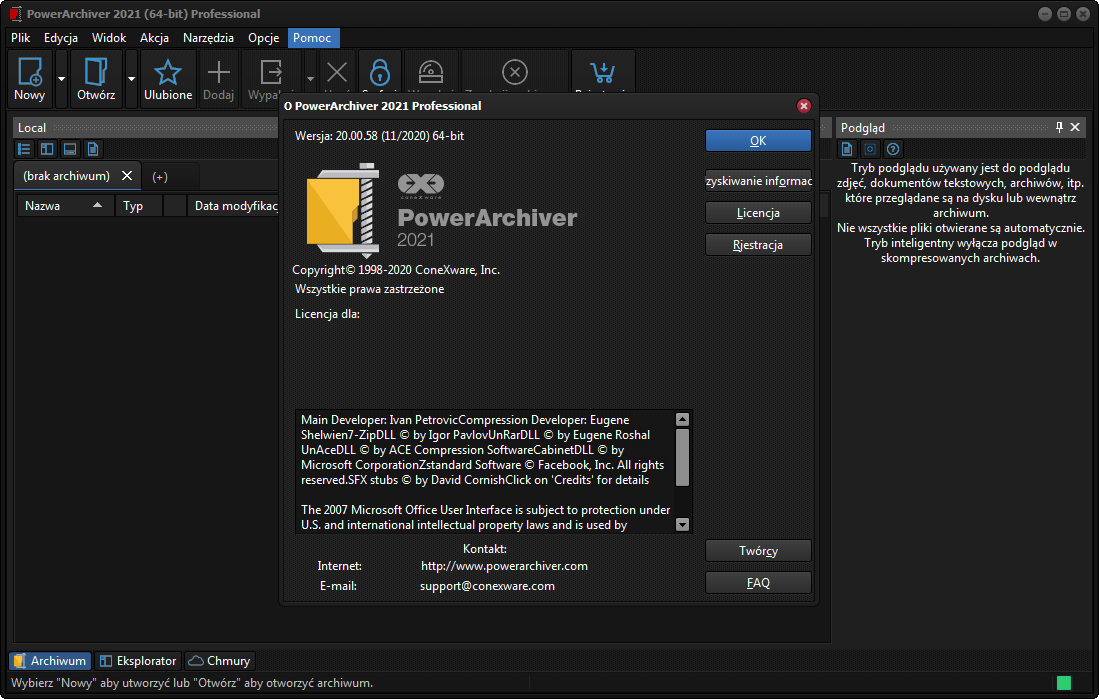Switch to the Archiwum bottom tab

[50, 660]
